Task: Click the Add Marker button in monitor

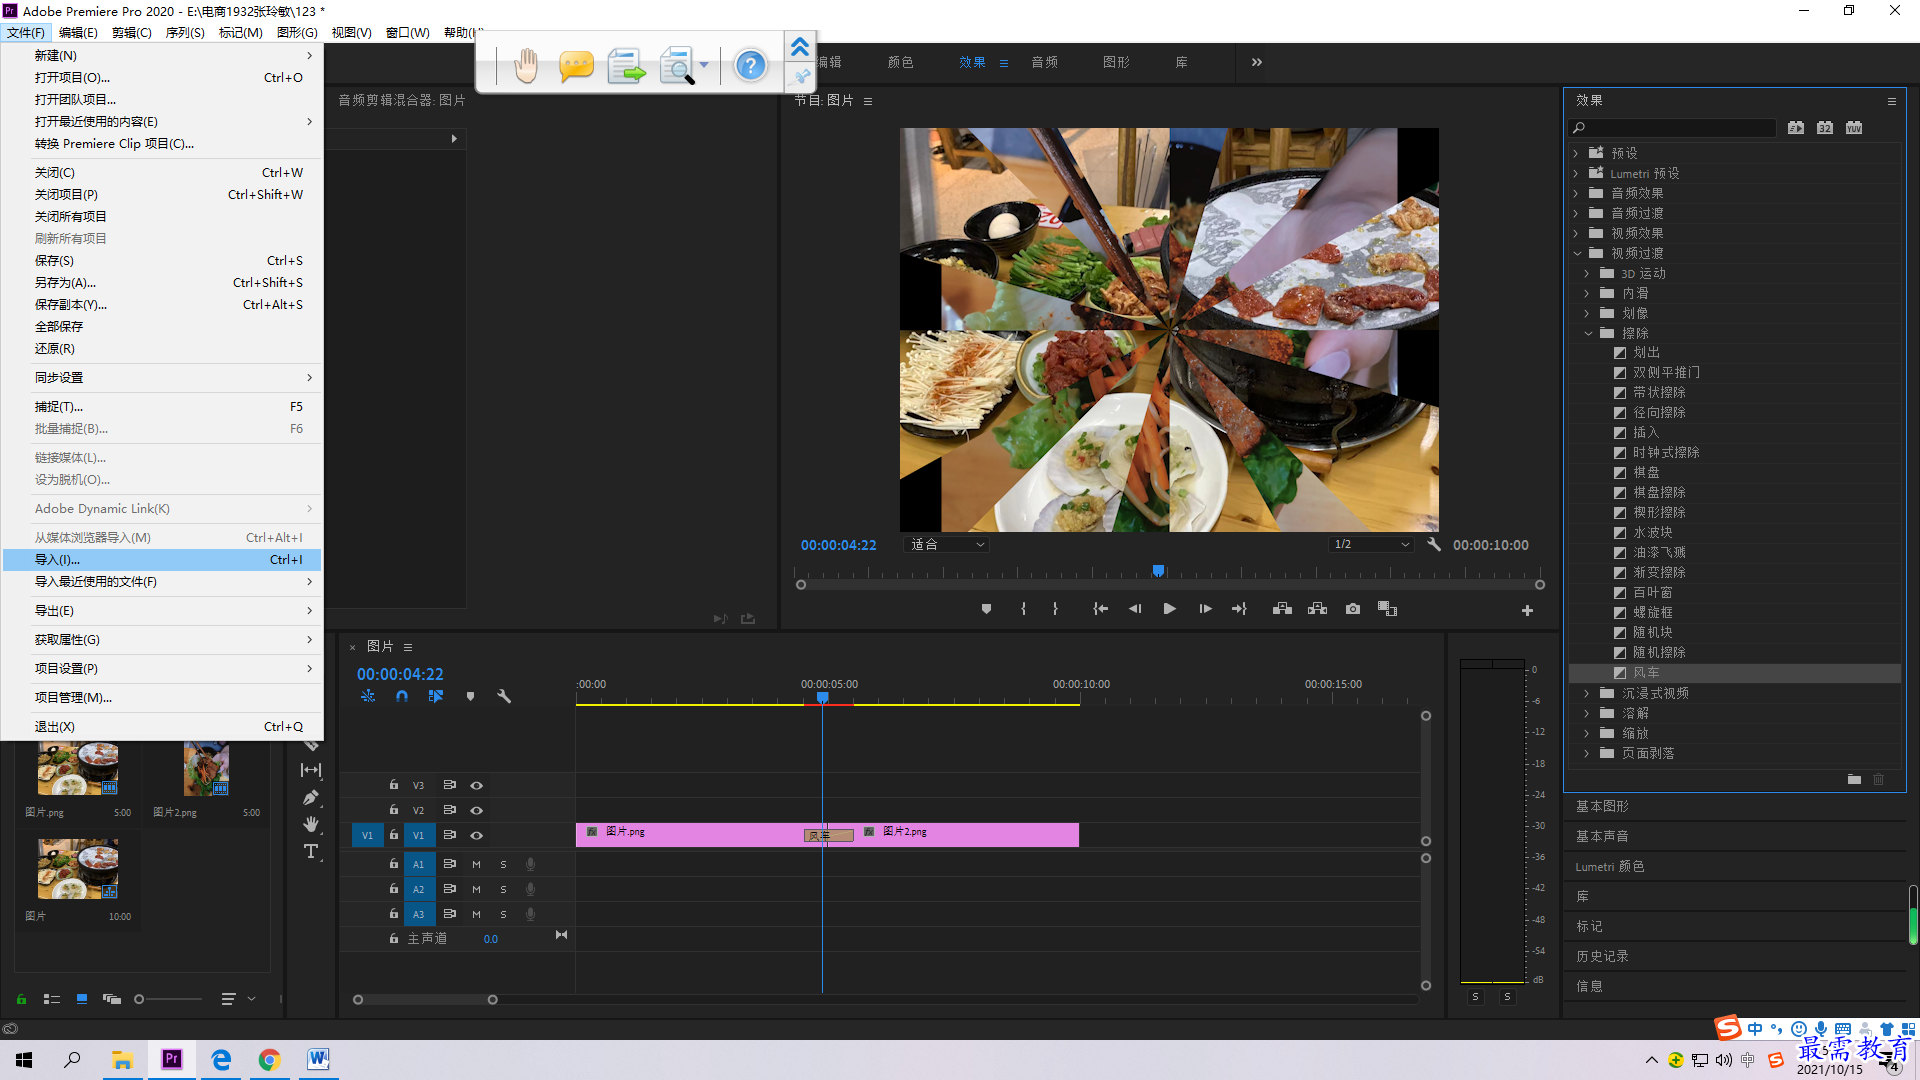Action: [x=986, y=609]
